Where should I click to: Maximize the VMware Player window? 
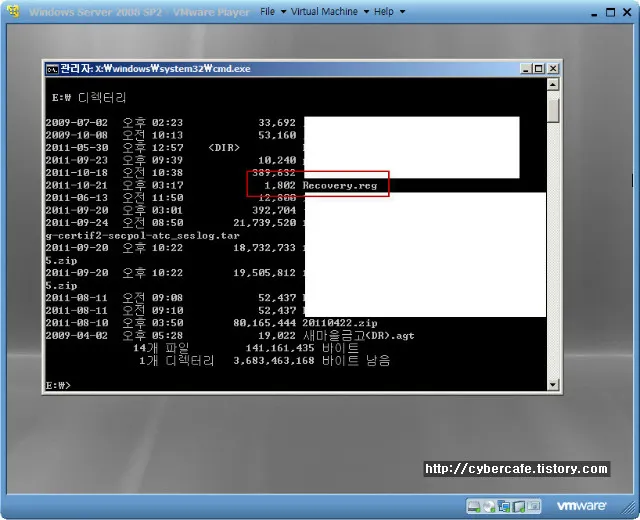(x=610, y=13)
